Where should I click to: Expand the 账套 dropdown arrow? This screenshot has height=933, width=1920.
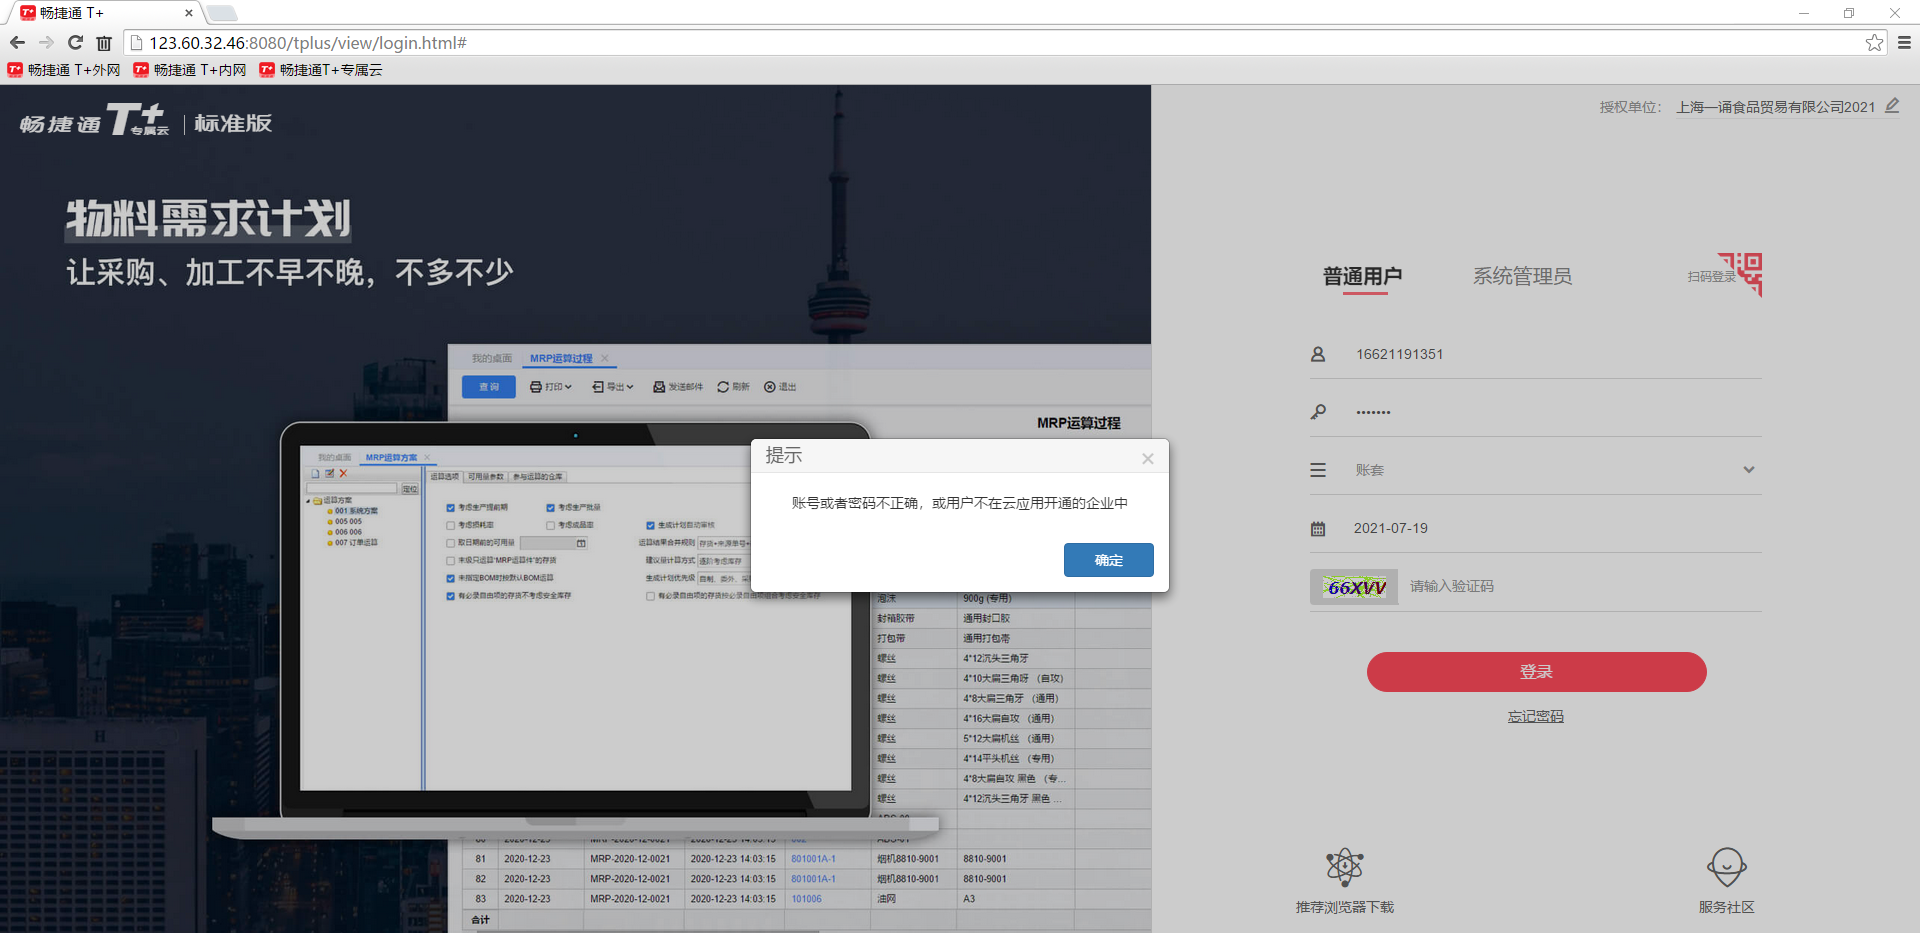click(1749, 470)
